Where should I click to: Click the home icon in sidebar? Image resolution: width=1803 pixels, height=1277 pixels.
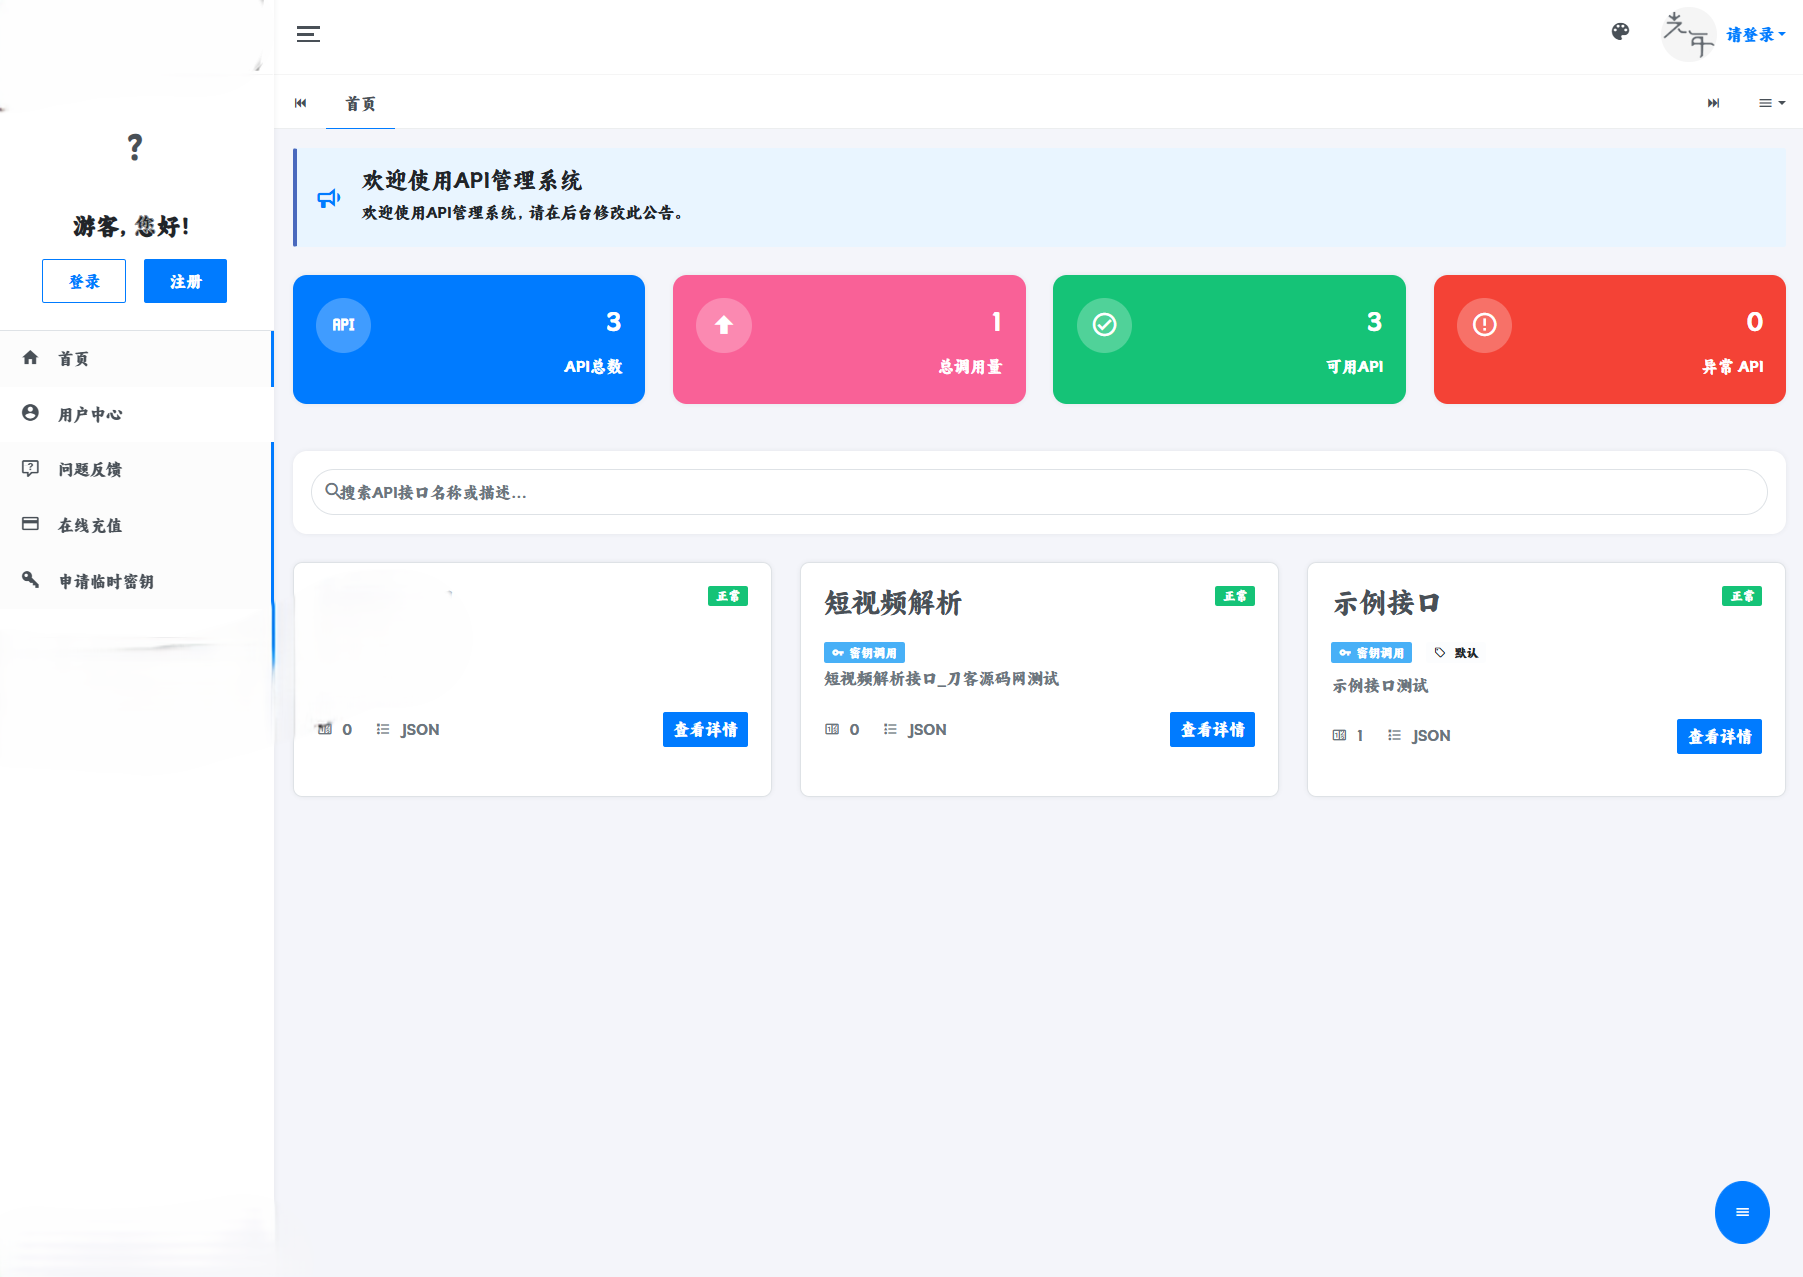pos(30,358)
